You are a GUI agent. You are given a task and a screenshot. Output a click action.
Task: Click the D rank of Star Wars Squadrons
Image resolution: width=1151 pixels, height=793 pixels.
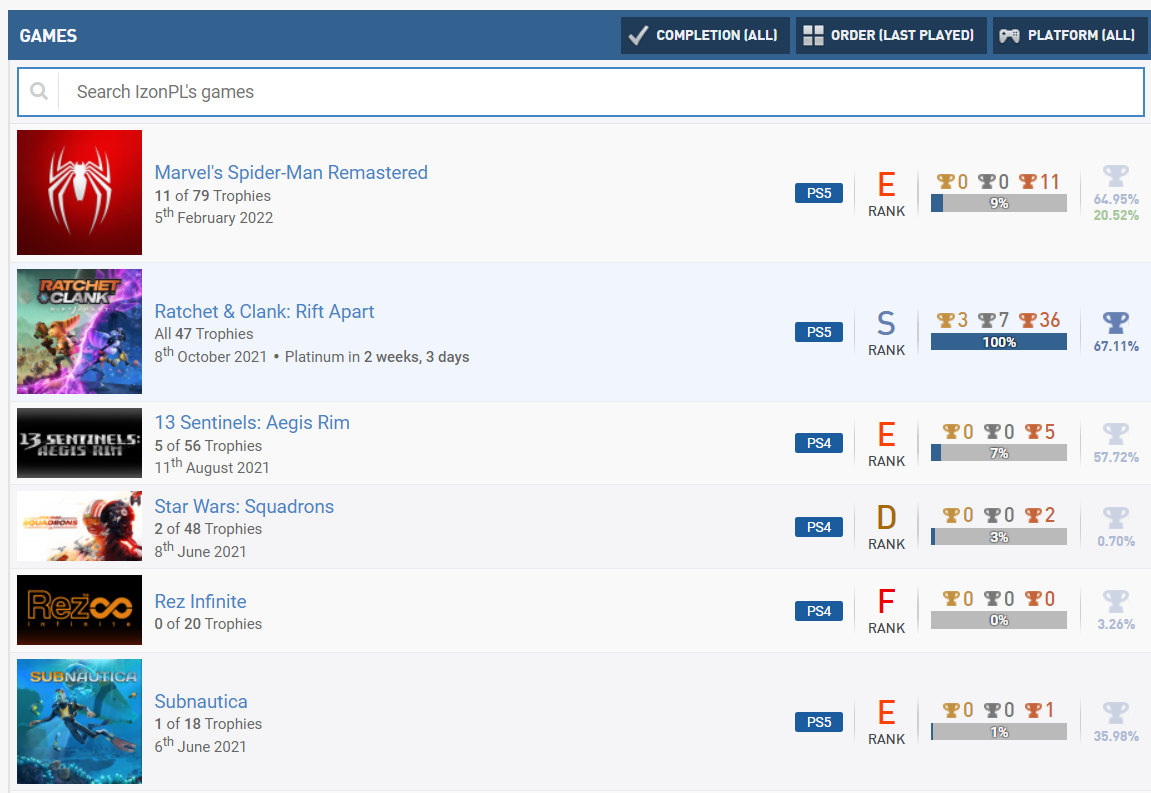coord(886,526)
